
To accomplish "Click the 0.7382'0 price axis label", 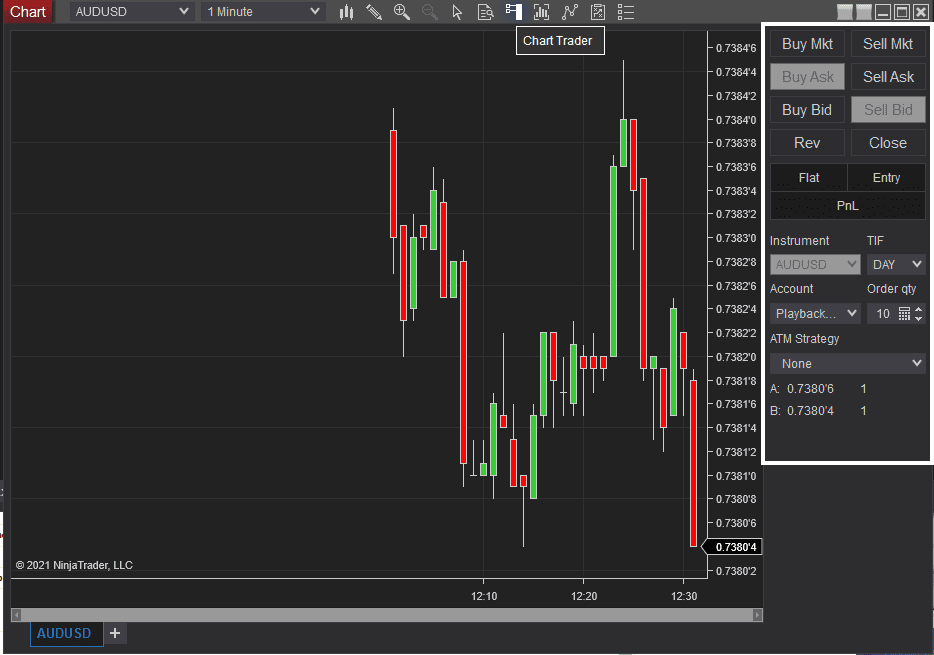I will click(736, 357).
